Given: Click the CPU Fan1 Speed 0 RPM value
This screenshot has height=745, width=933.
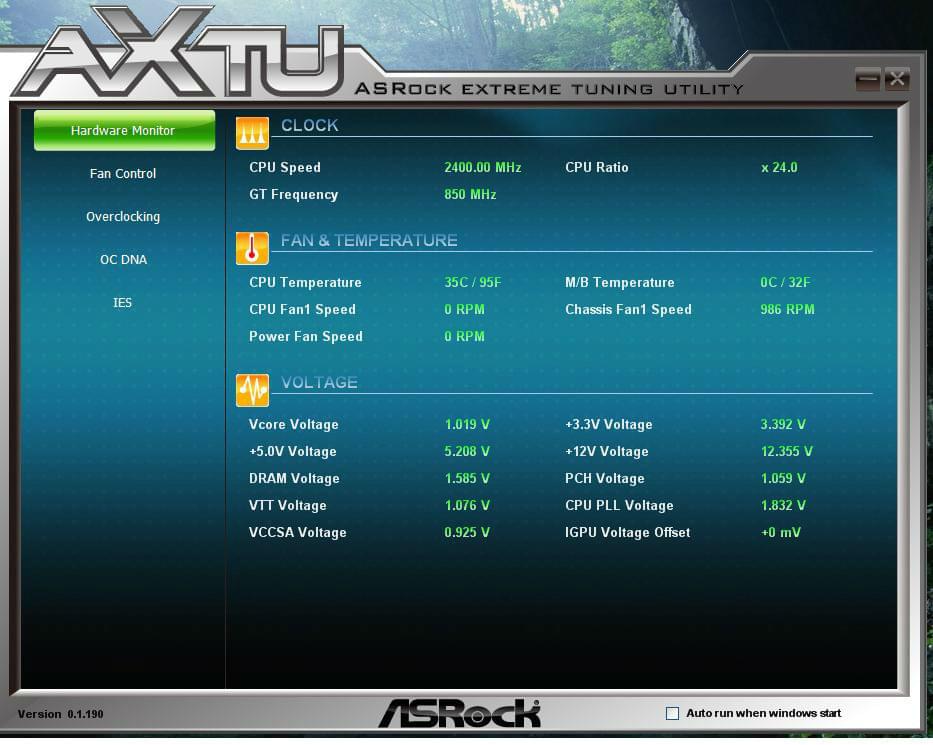Looking at the screenshot, I should coord(464,309).
